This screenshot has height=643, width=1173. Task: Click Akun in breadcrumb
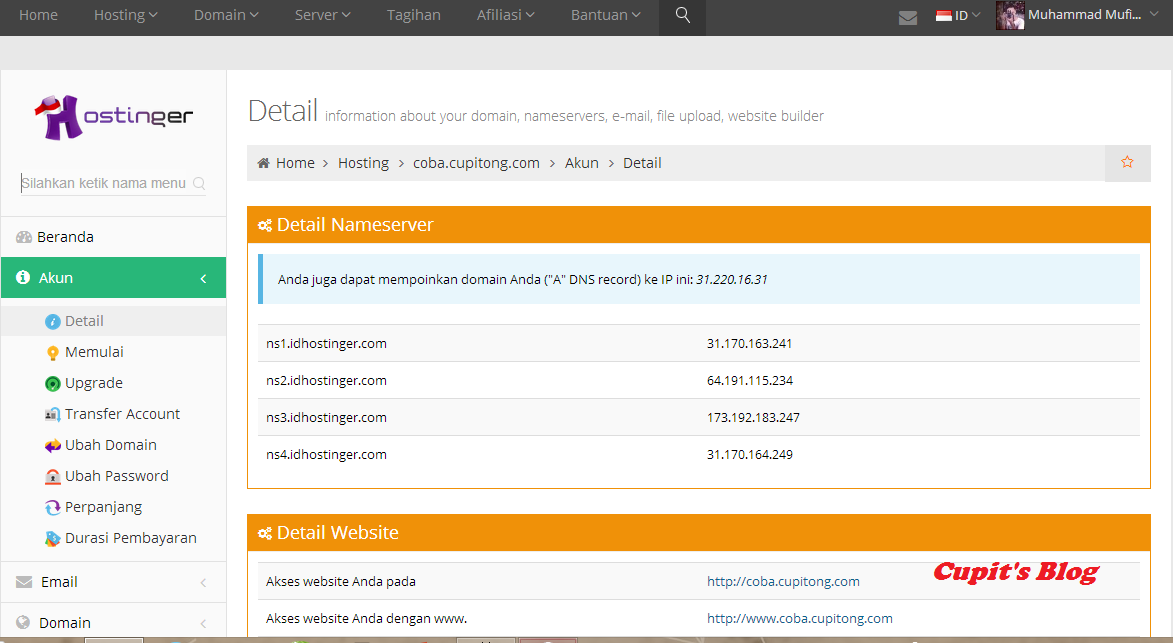pyautogui.click(x=581, y=163)
